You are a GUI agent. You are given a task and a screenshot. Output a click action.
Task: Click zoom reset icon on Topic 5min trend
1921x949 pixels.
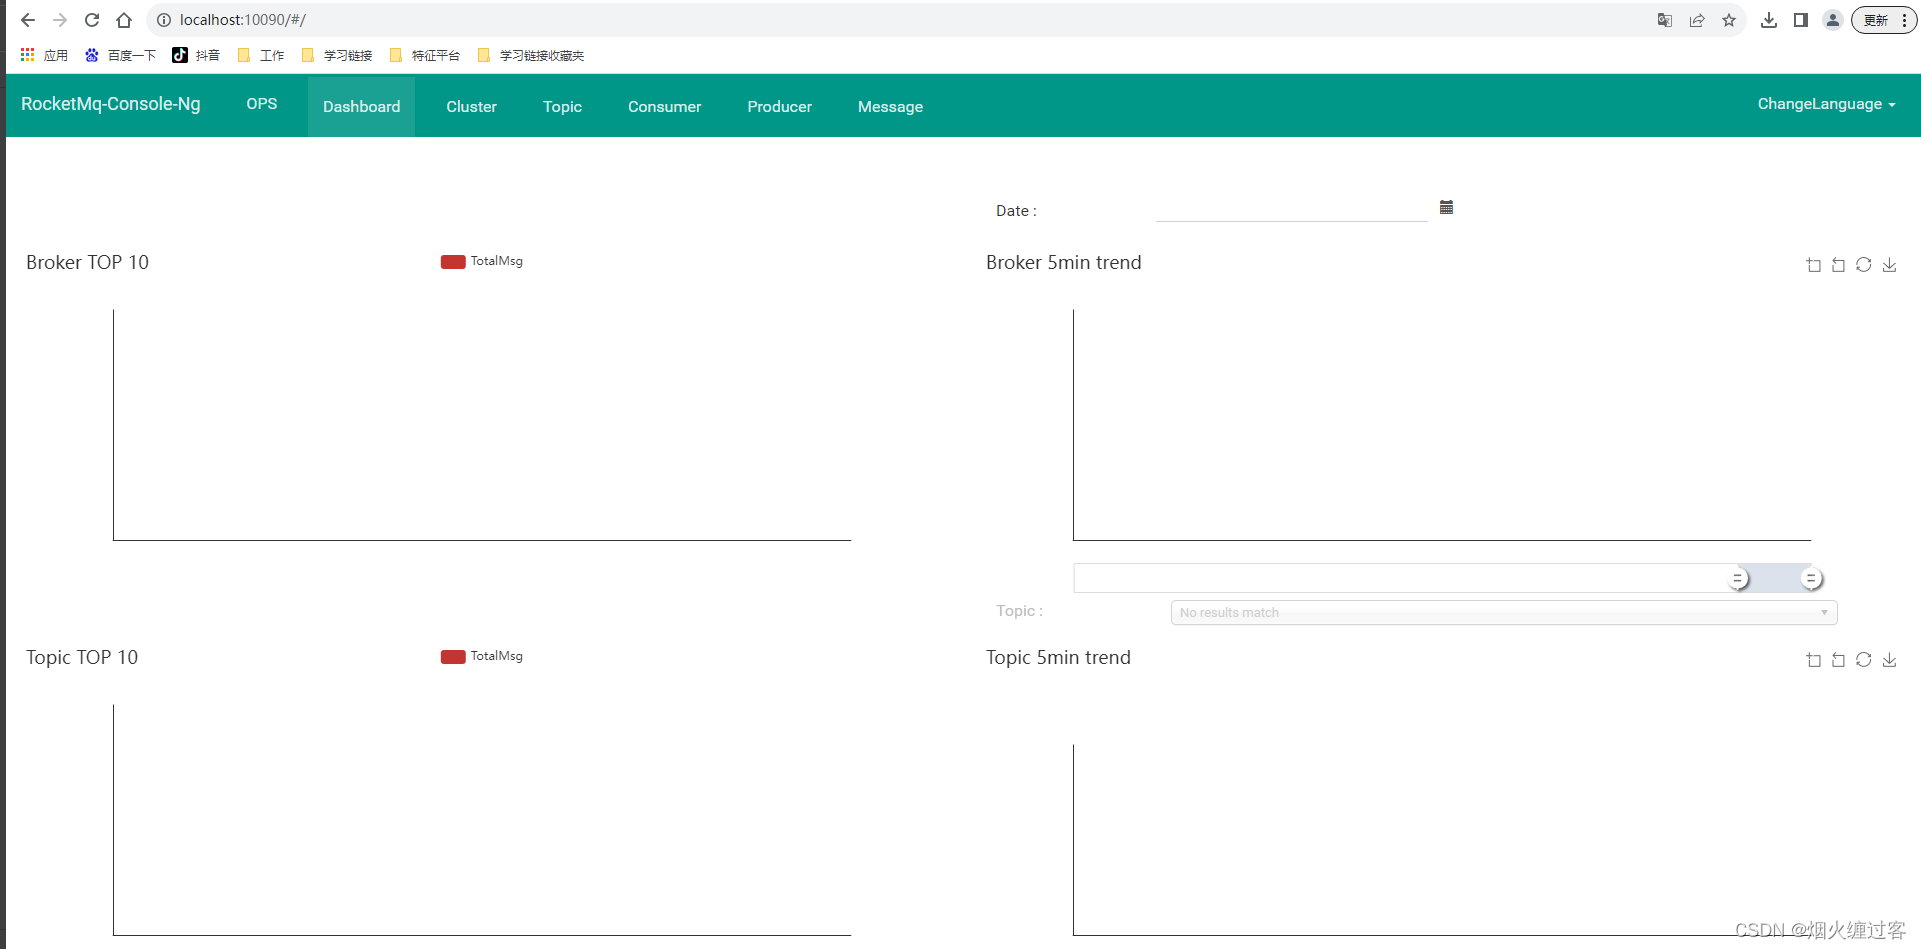(x=1838, y=660)
